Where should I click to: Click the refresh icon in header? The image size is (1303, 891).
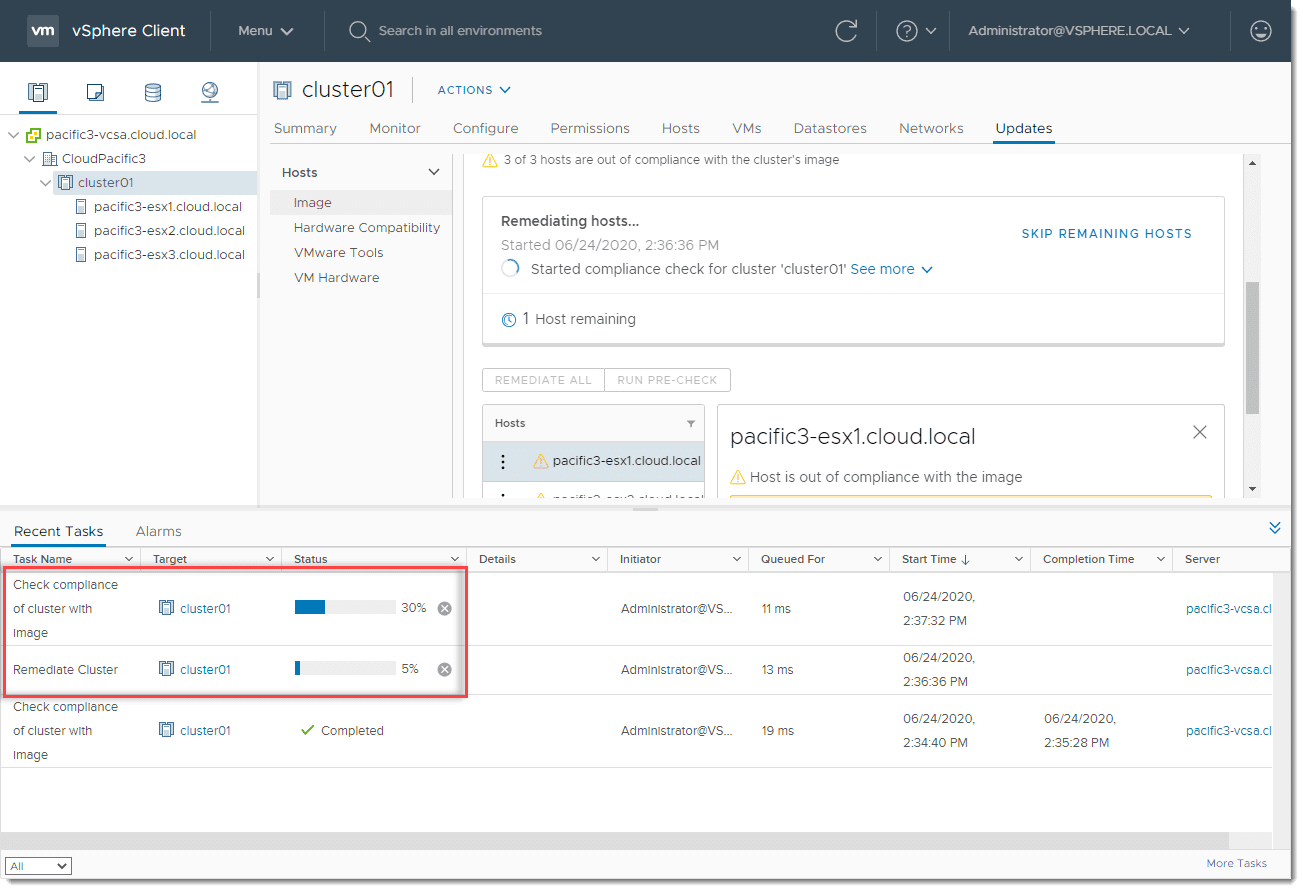pyautogui.click(x=846, y=31)
